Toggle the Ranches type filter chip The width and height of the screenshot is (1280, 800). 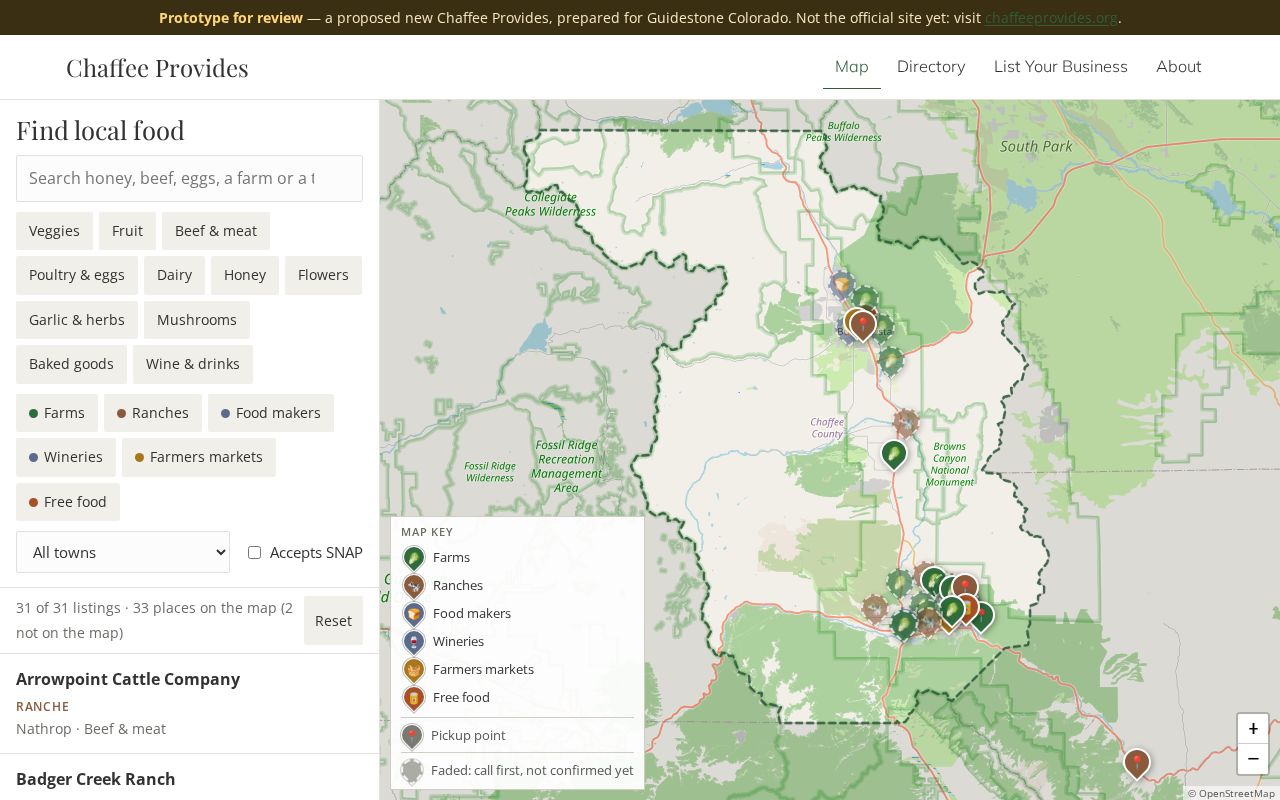tap(153, 413)
